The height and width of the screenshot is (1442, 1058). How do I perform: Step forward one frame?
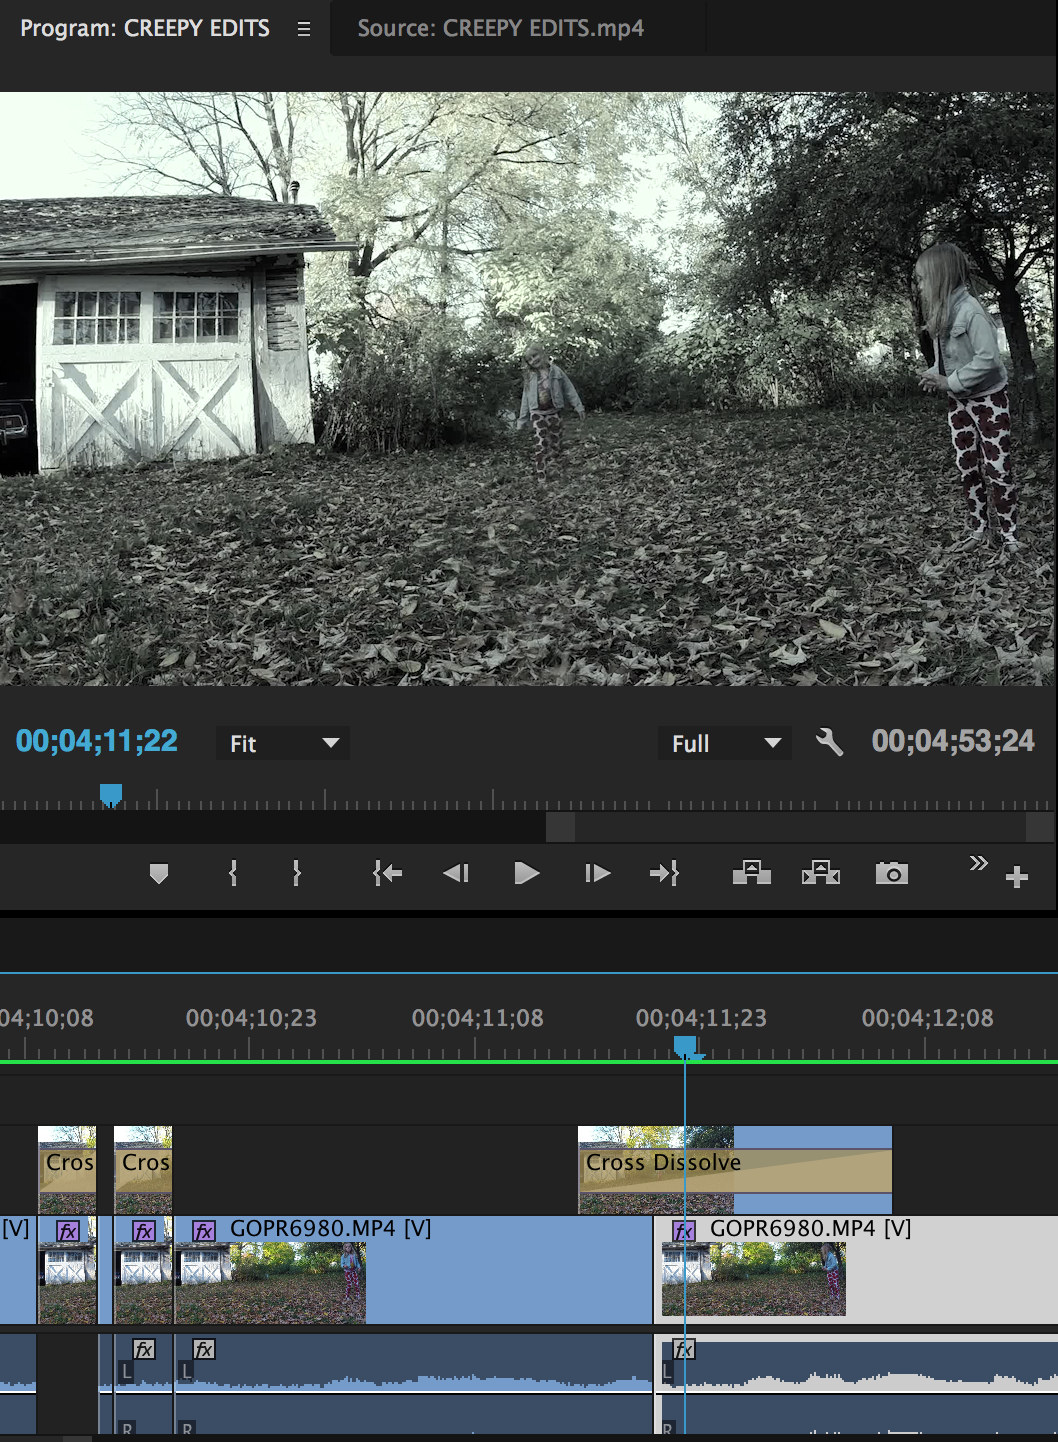(x=596, y=874)
